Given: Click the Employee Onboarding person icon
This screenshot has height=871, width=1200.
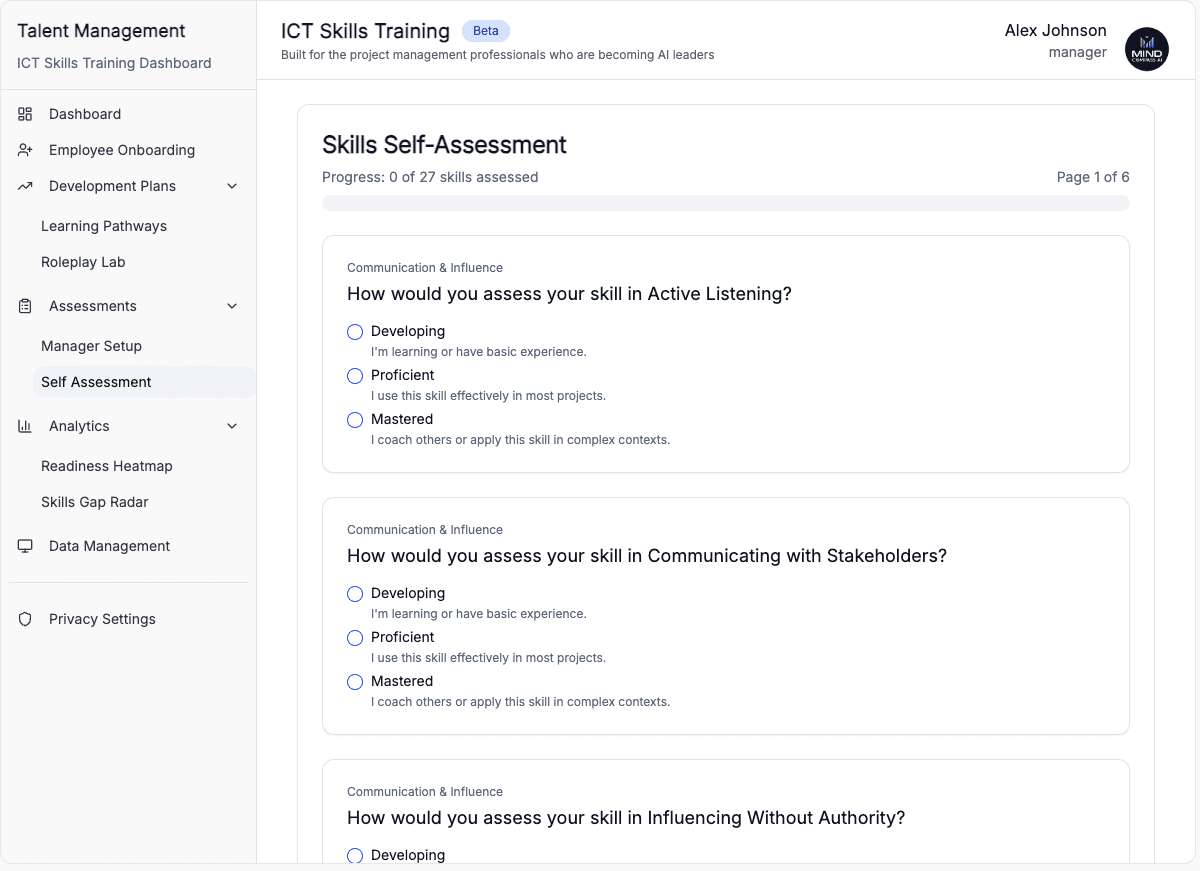Looking at the screenshot, I should tap(25, 150).
